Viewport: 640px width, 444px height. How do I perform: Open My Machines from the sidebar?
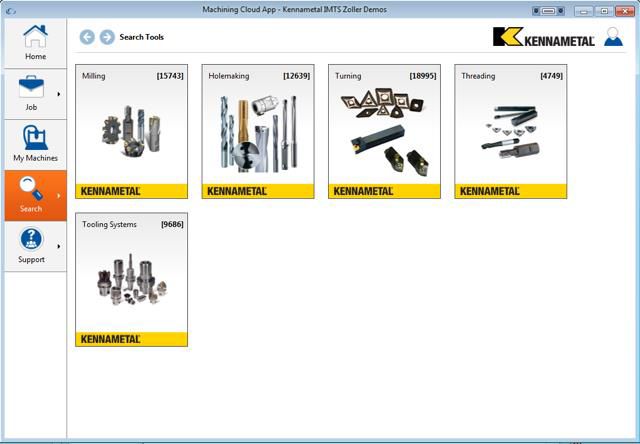35,144
